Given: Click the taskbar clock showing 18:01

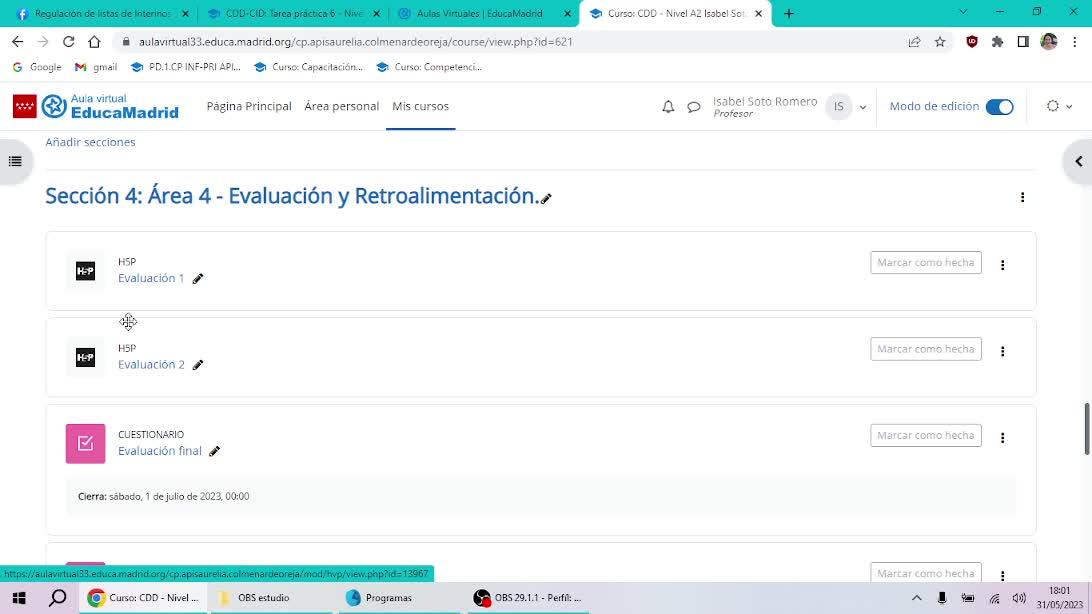Looking at the screenshot, I should pos(1059,598).
